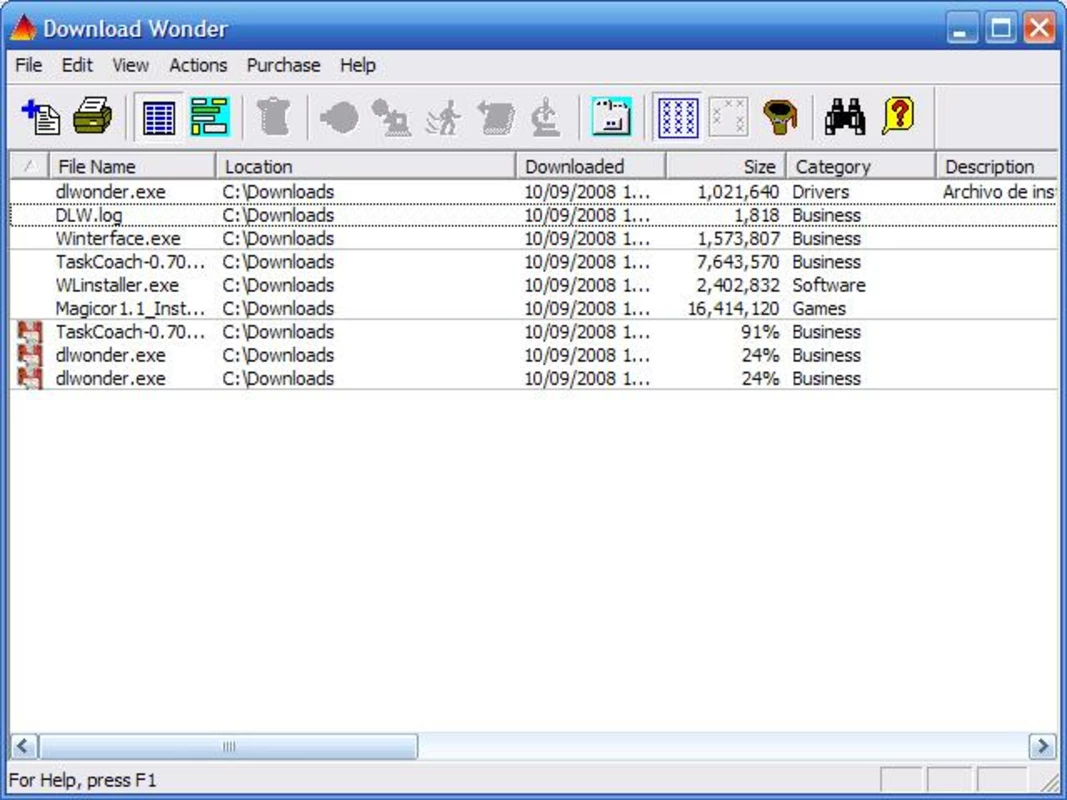Click the sort arrow column header
Viewport: 1067px width, 800px height.
29,167
